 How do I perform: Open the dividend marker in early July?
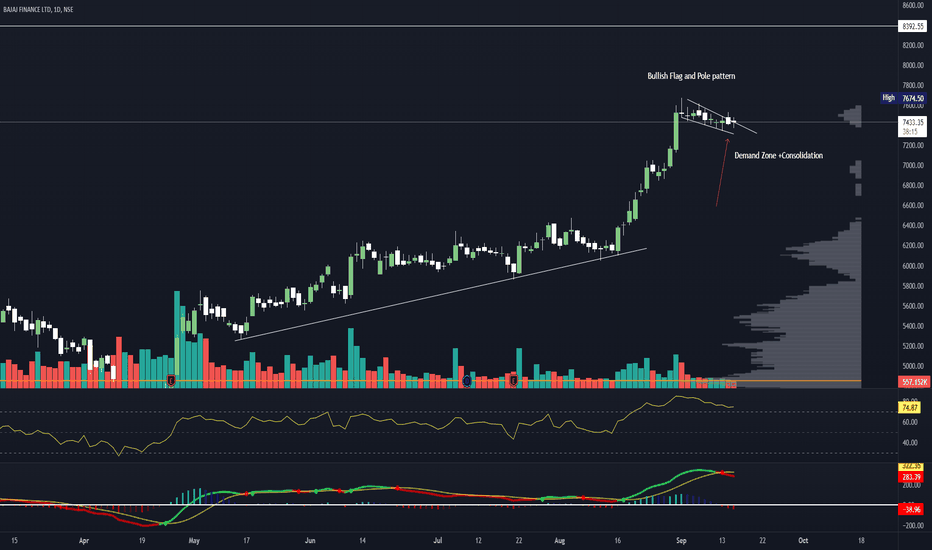click(x=467, y=381)
